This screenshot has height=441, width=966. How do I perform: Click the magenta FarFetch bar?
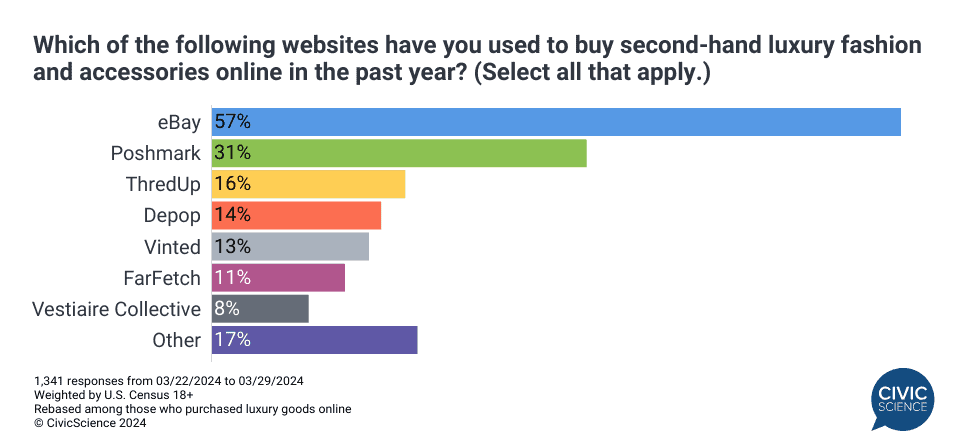[278, 277]
